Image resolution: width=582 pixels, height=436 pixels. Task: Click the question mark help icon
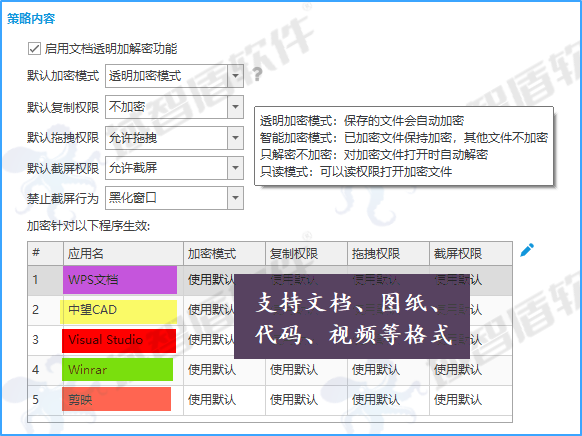[x=257, y=74]
